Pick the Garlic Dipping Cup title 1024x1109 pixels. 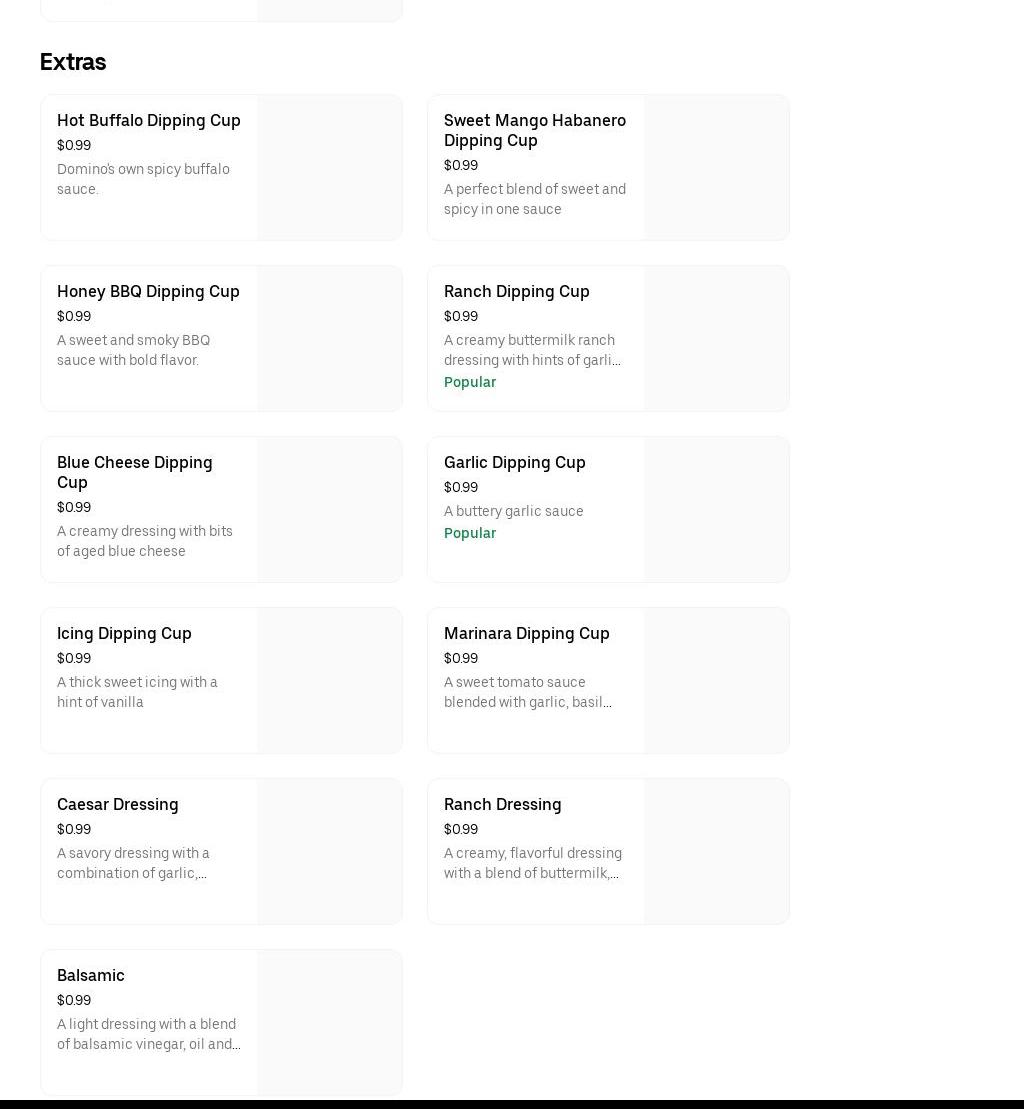click(x=514, y=462)
